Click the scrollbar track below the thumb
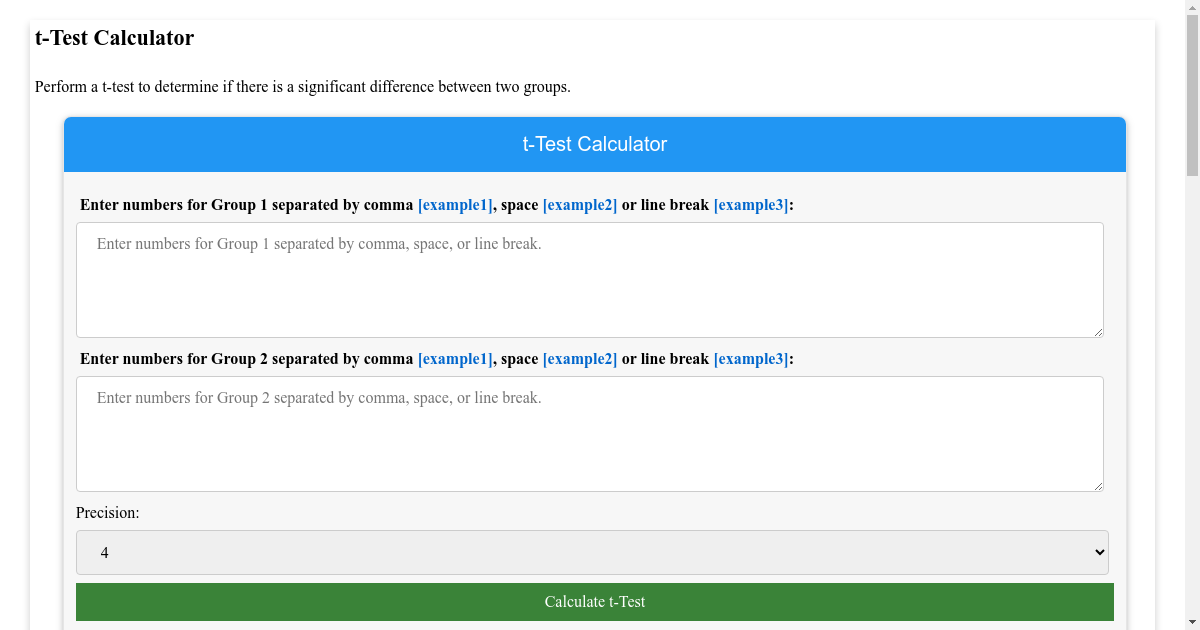 [x=1192, y=400]
